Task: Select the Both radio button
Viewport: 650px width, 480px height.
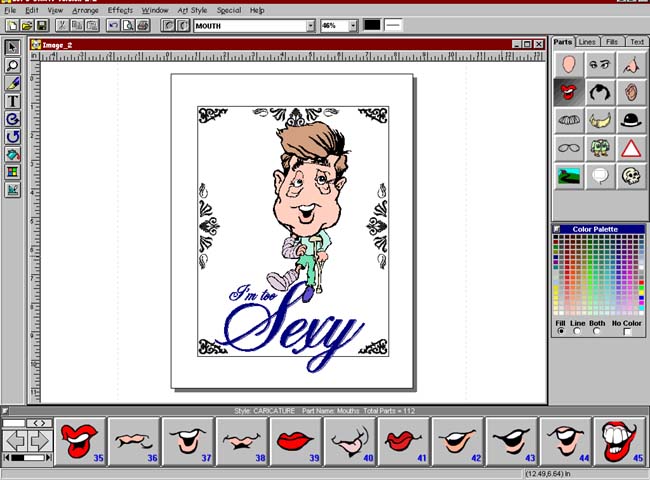Action: coord(597,331)
